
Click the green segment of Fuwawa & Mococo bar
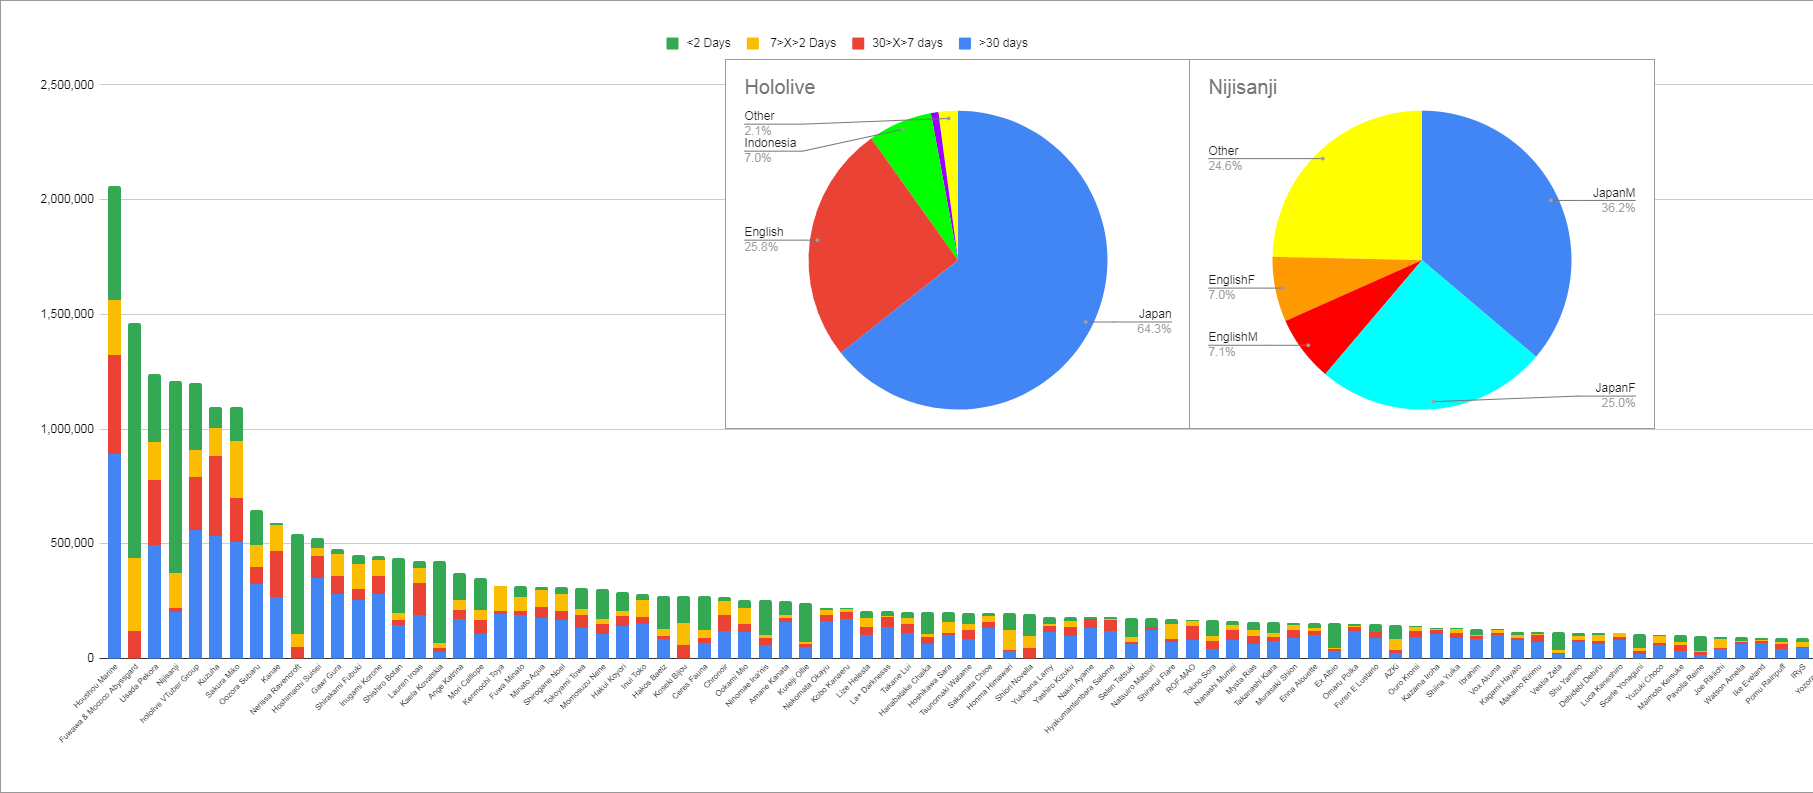point(134,440)
